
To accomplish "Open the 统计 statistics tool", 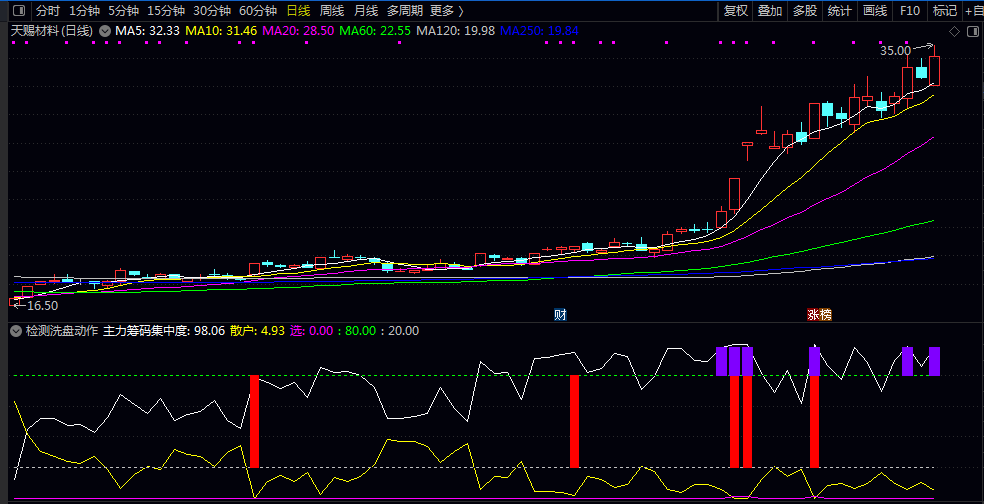I will click(840, 11).
